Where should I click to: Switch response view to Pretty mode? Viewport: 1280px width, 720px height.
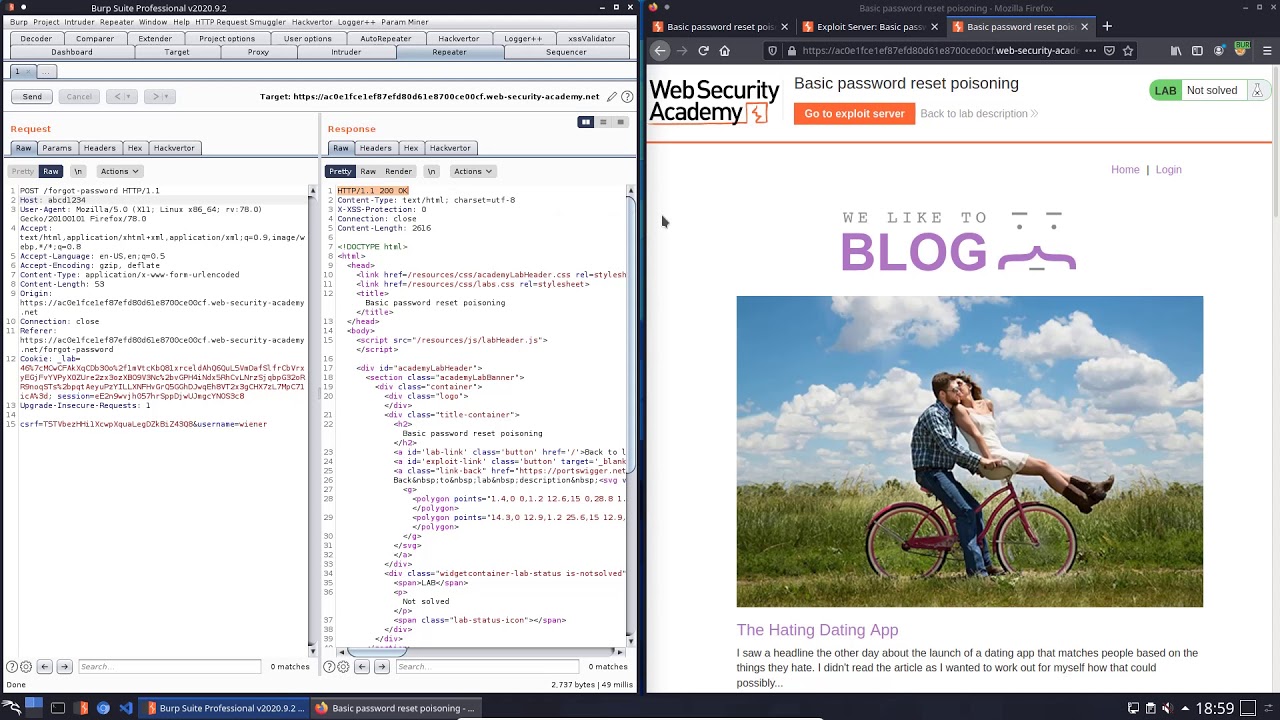[x=341, y=172]
